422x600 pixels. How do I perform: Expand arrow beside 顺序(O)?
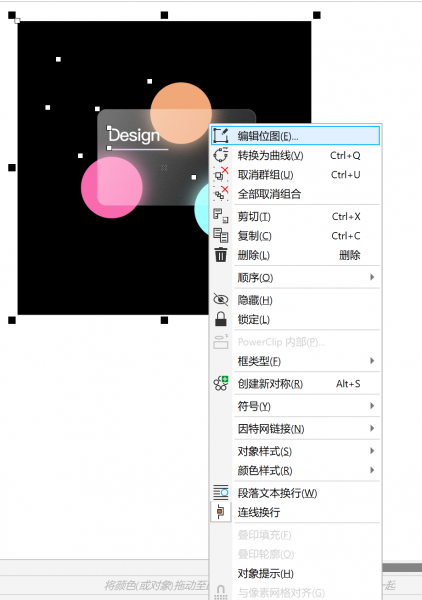click(x=372, y=277)
